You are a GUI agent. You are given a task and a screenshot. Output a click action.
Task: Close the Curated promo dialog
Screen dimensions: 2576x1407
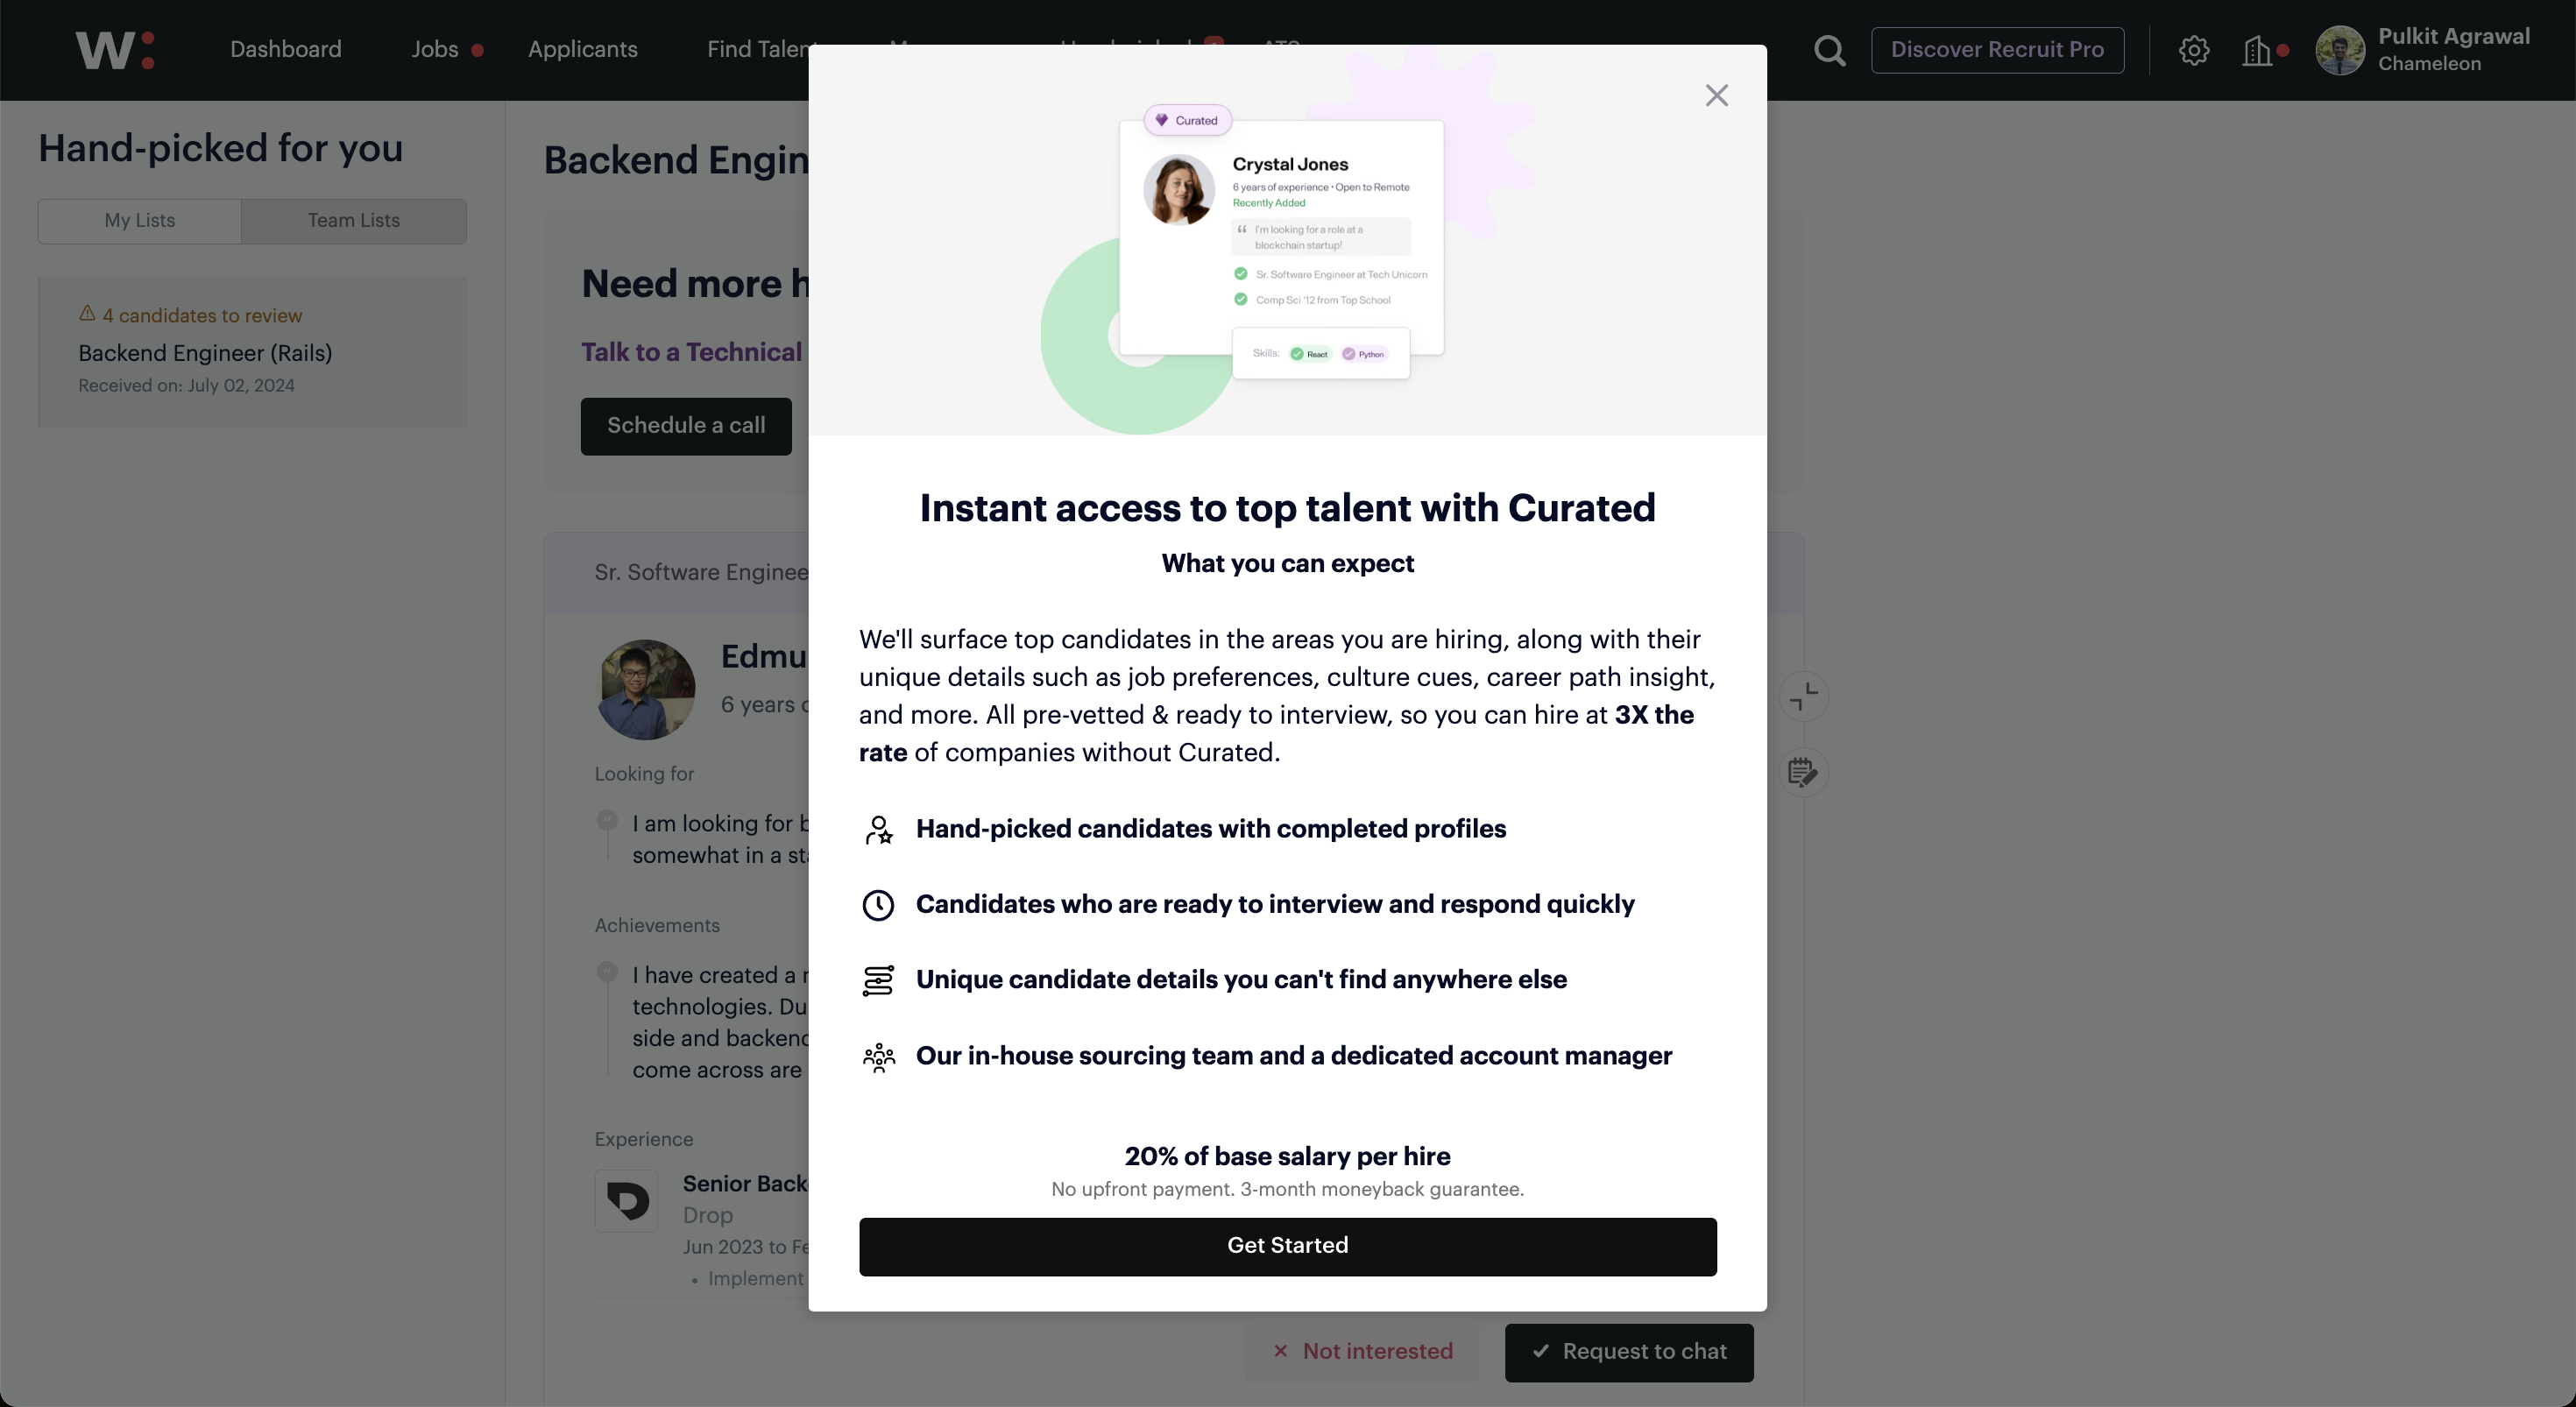pyautogui.click(x=1716, y=95)
